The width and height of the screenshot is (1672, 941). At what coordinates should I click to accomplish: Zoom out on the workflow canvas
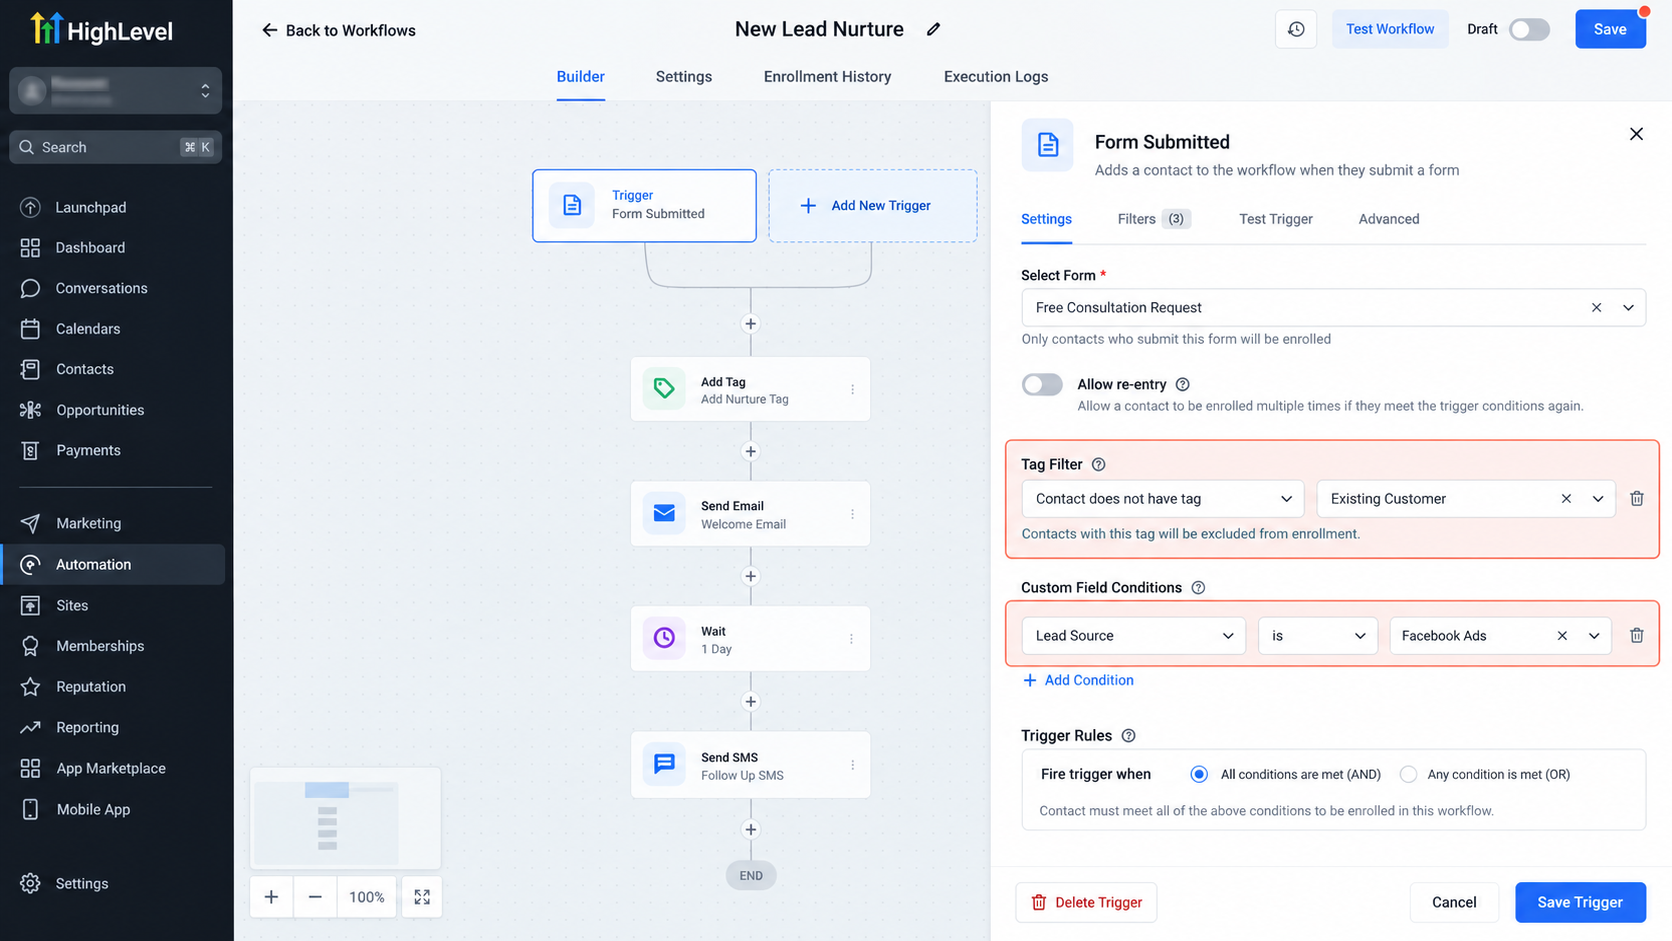point(315,897)
